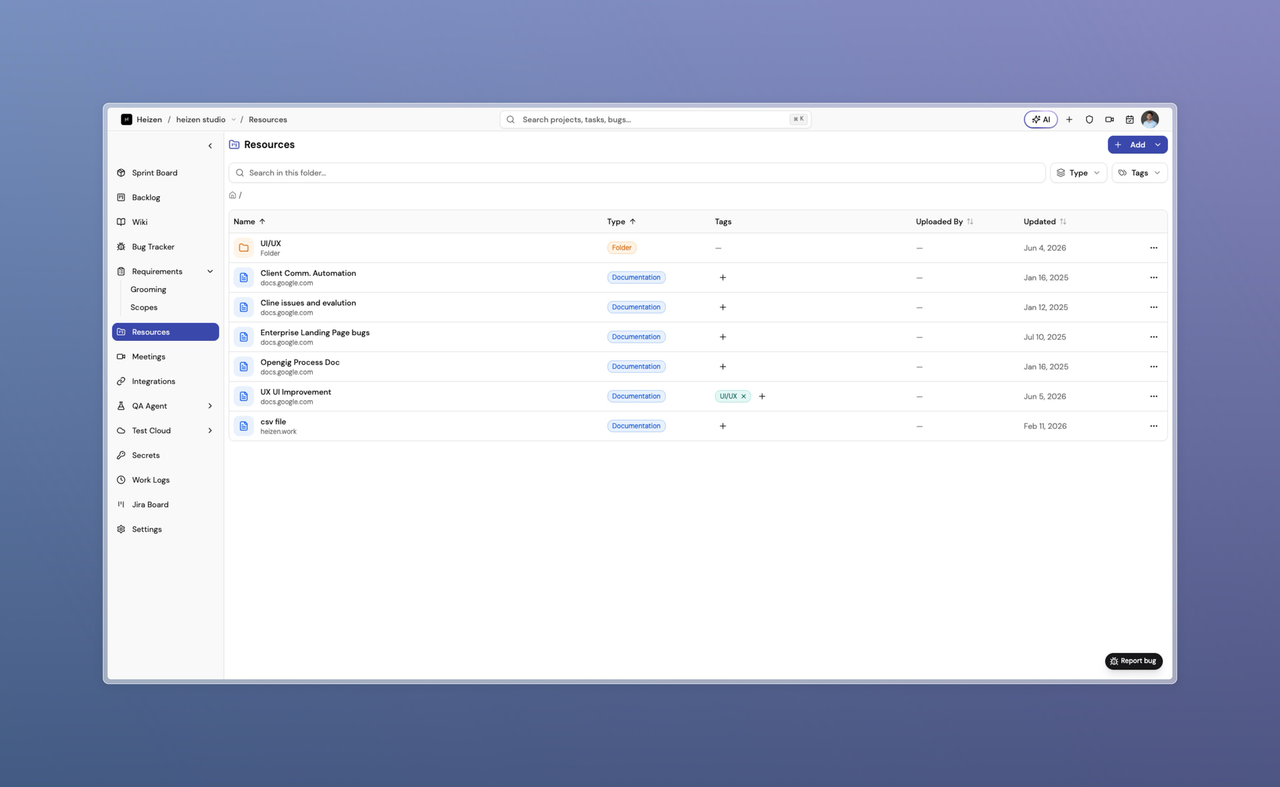Viewport: 1280px width, 787px height.
Task: Add a tag to Cline issues and evalution
Action: pyautogui.click(x=723, y=307)
